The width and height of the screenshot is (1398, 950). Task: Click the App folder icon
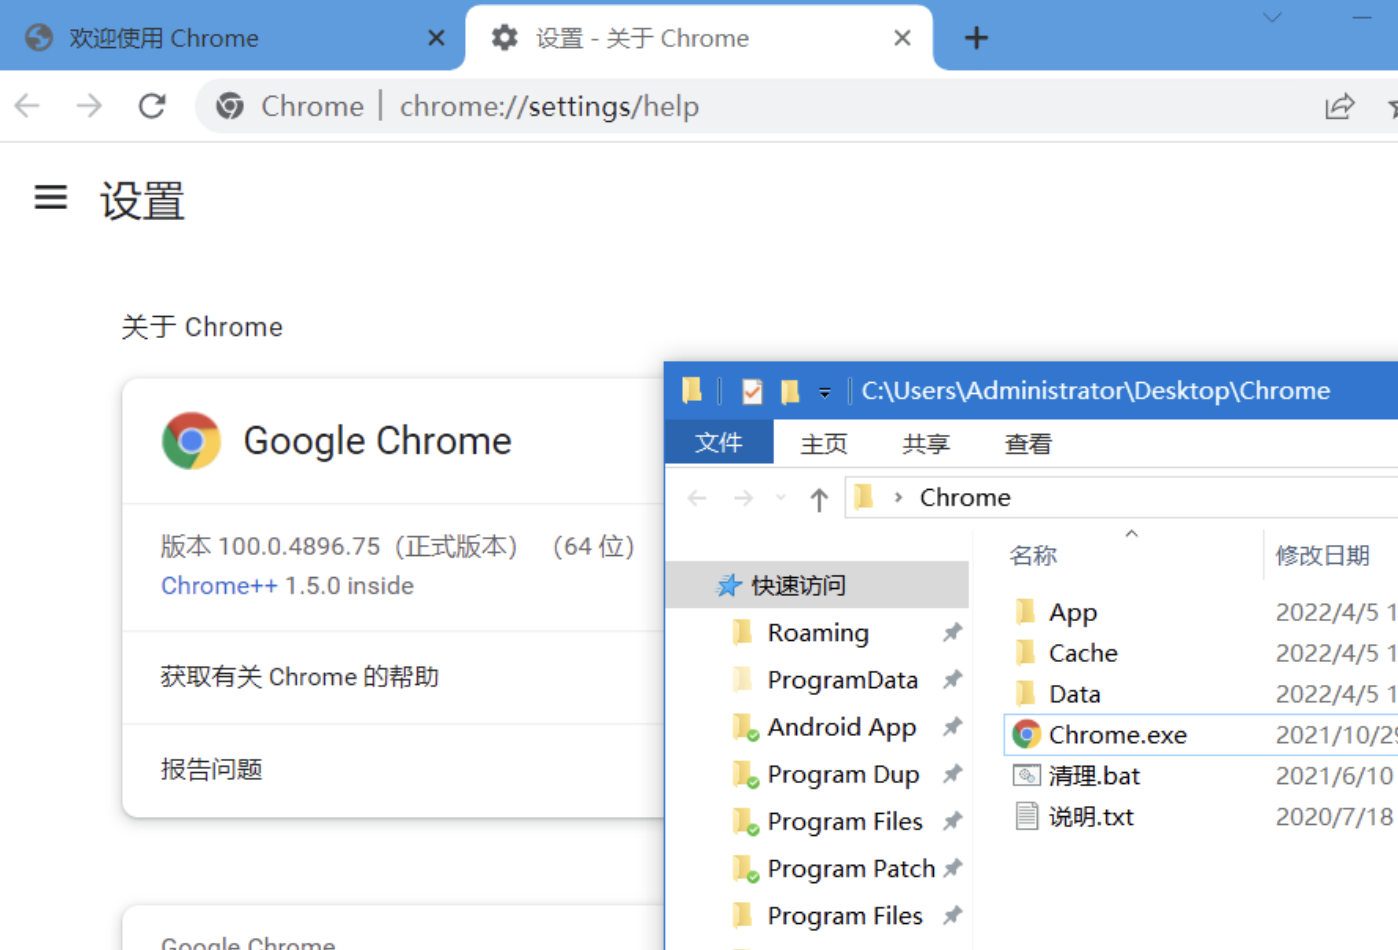pyautogui.click(x=1025, y=611)
